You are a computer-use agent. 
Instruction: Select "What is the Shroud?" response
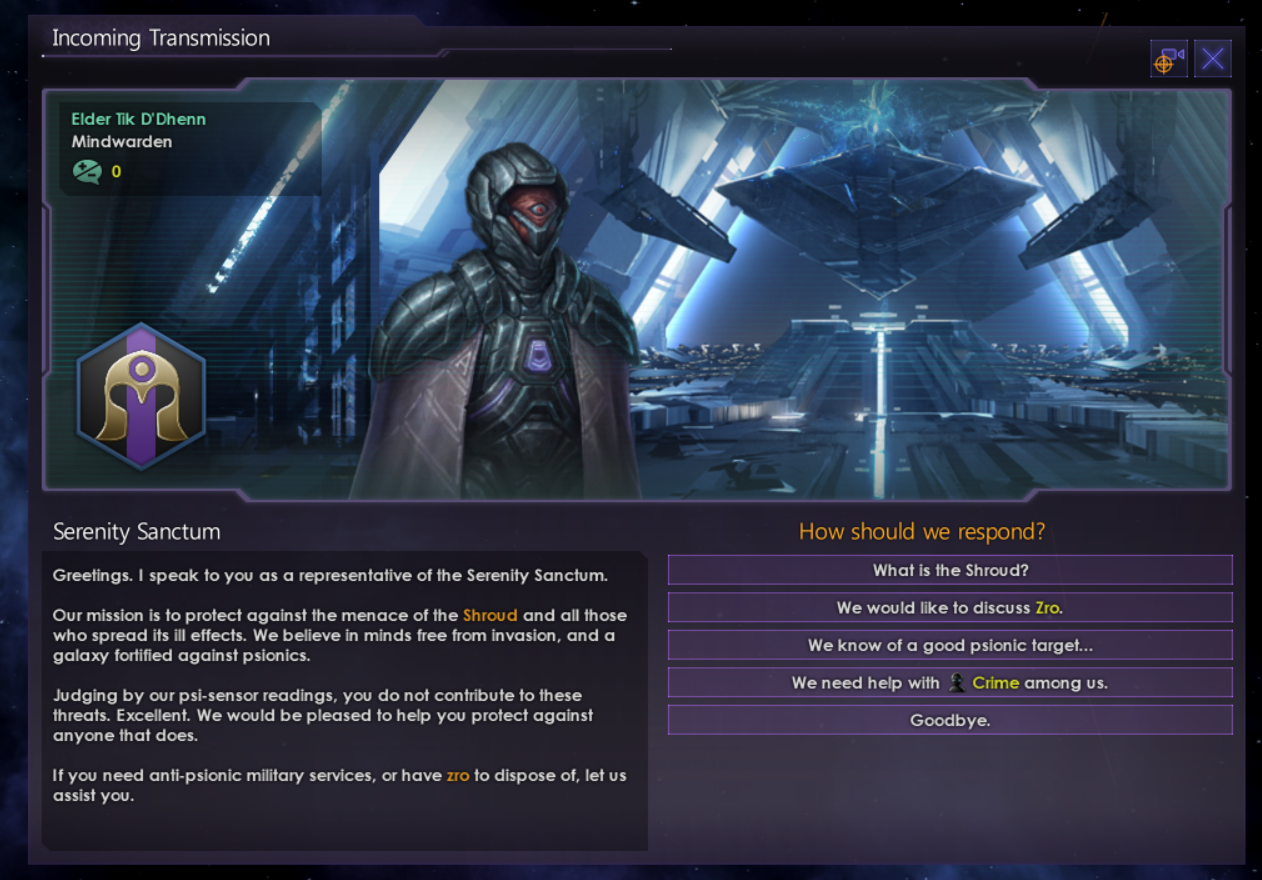click(950, 570)
